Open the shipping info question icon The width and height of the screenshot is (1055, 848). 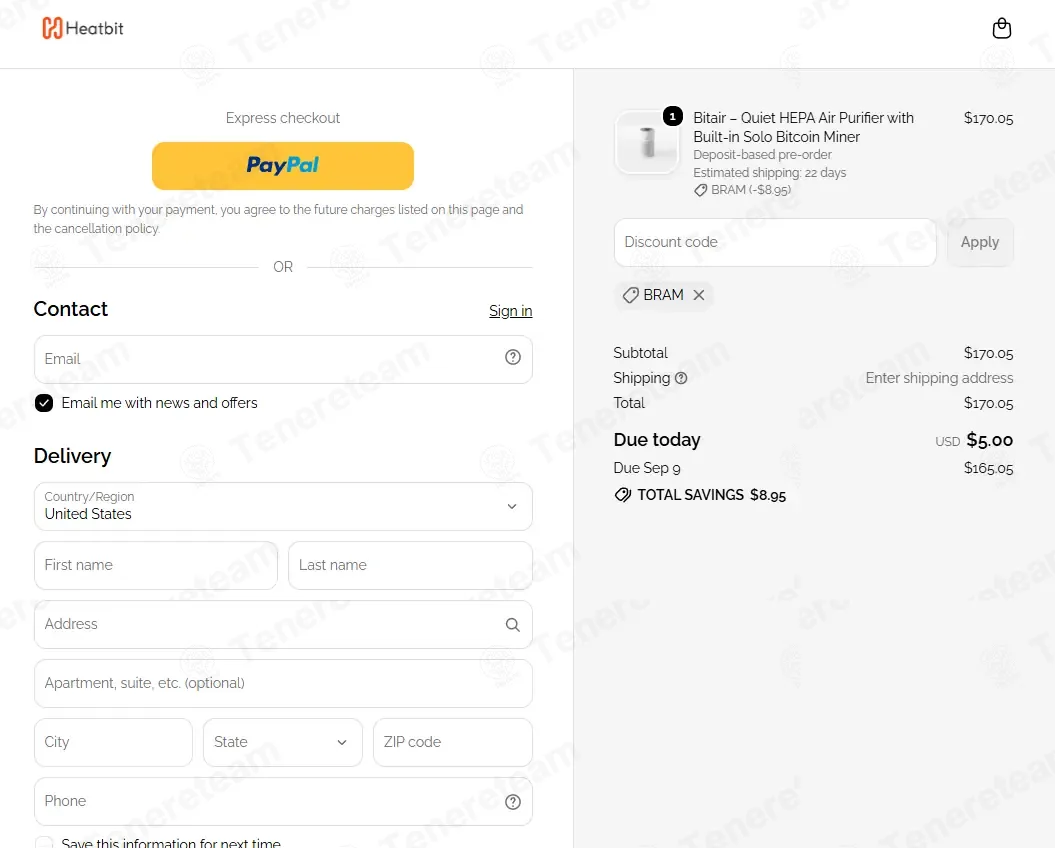681,378
